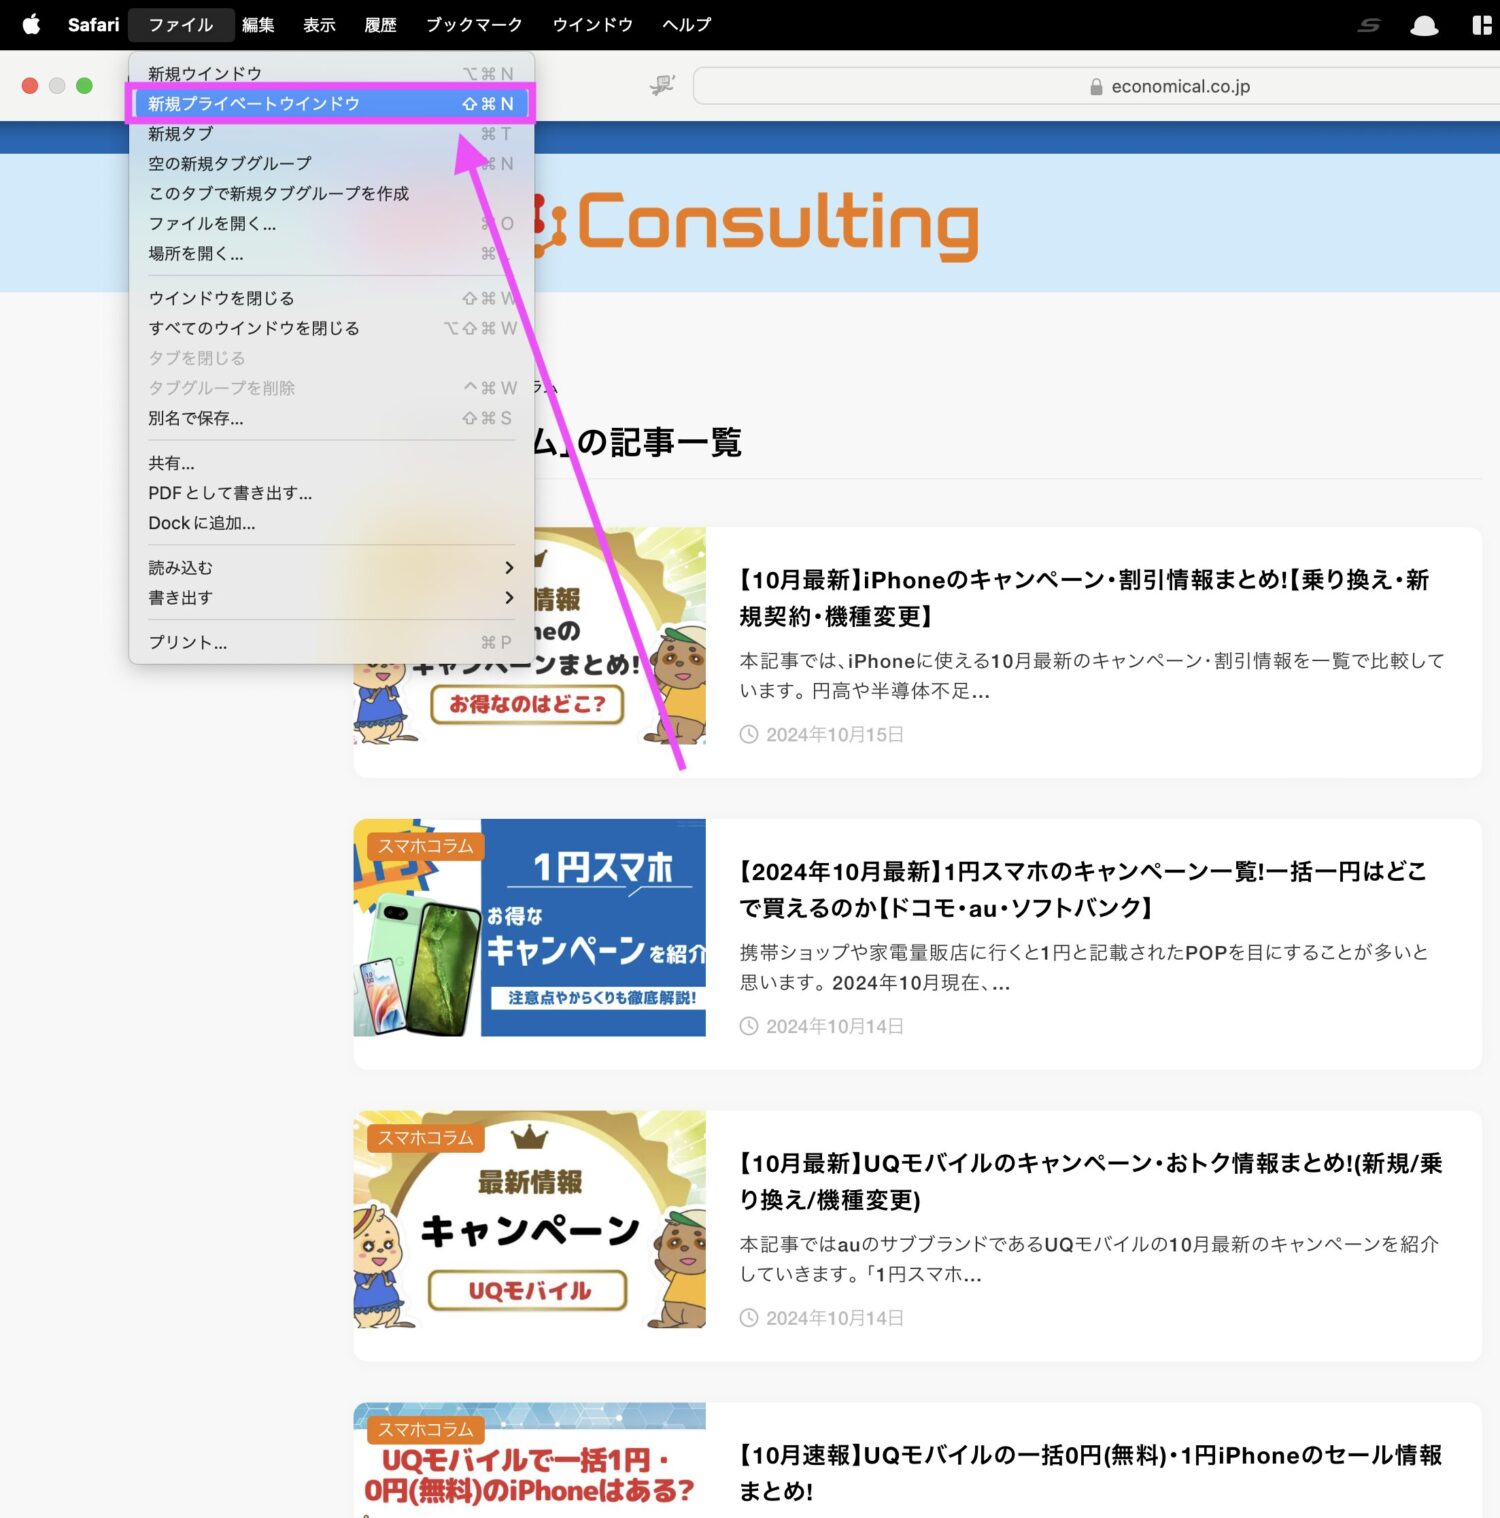Open the ウインドウ menu
The height and width of the screenshot is (1518, 1500).
(x=592, y=24)
